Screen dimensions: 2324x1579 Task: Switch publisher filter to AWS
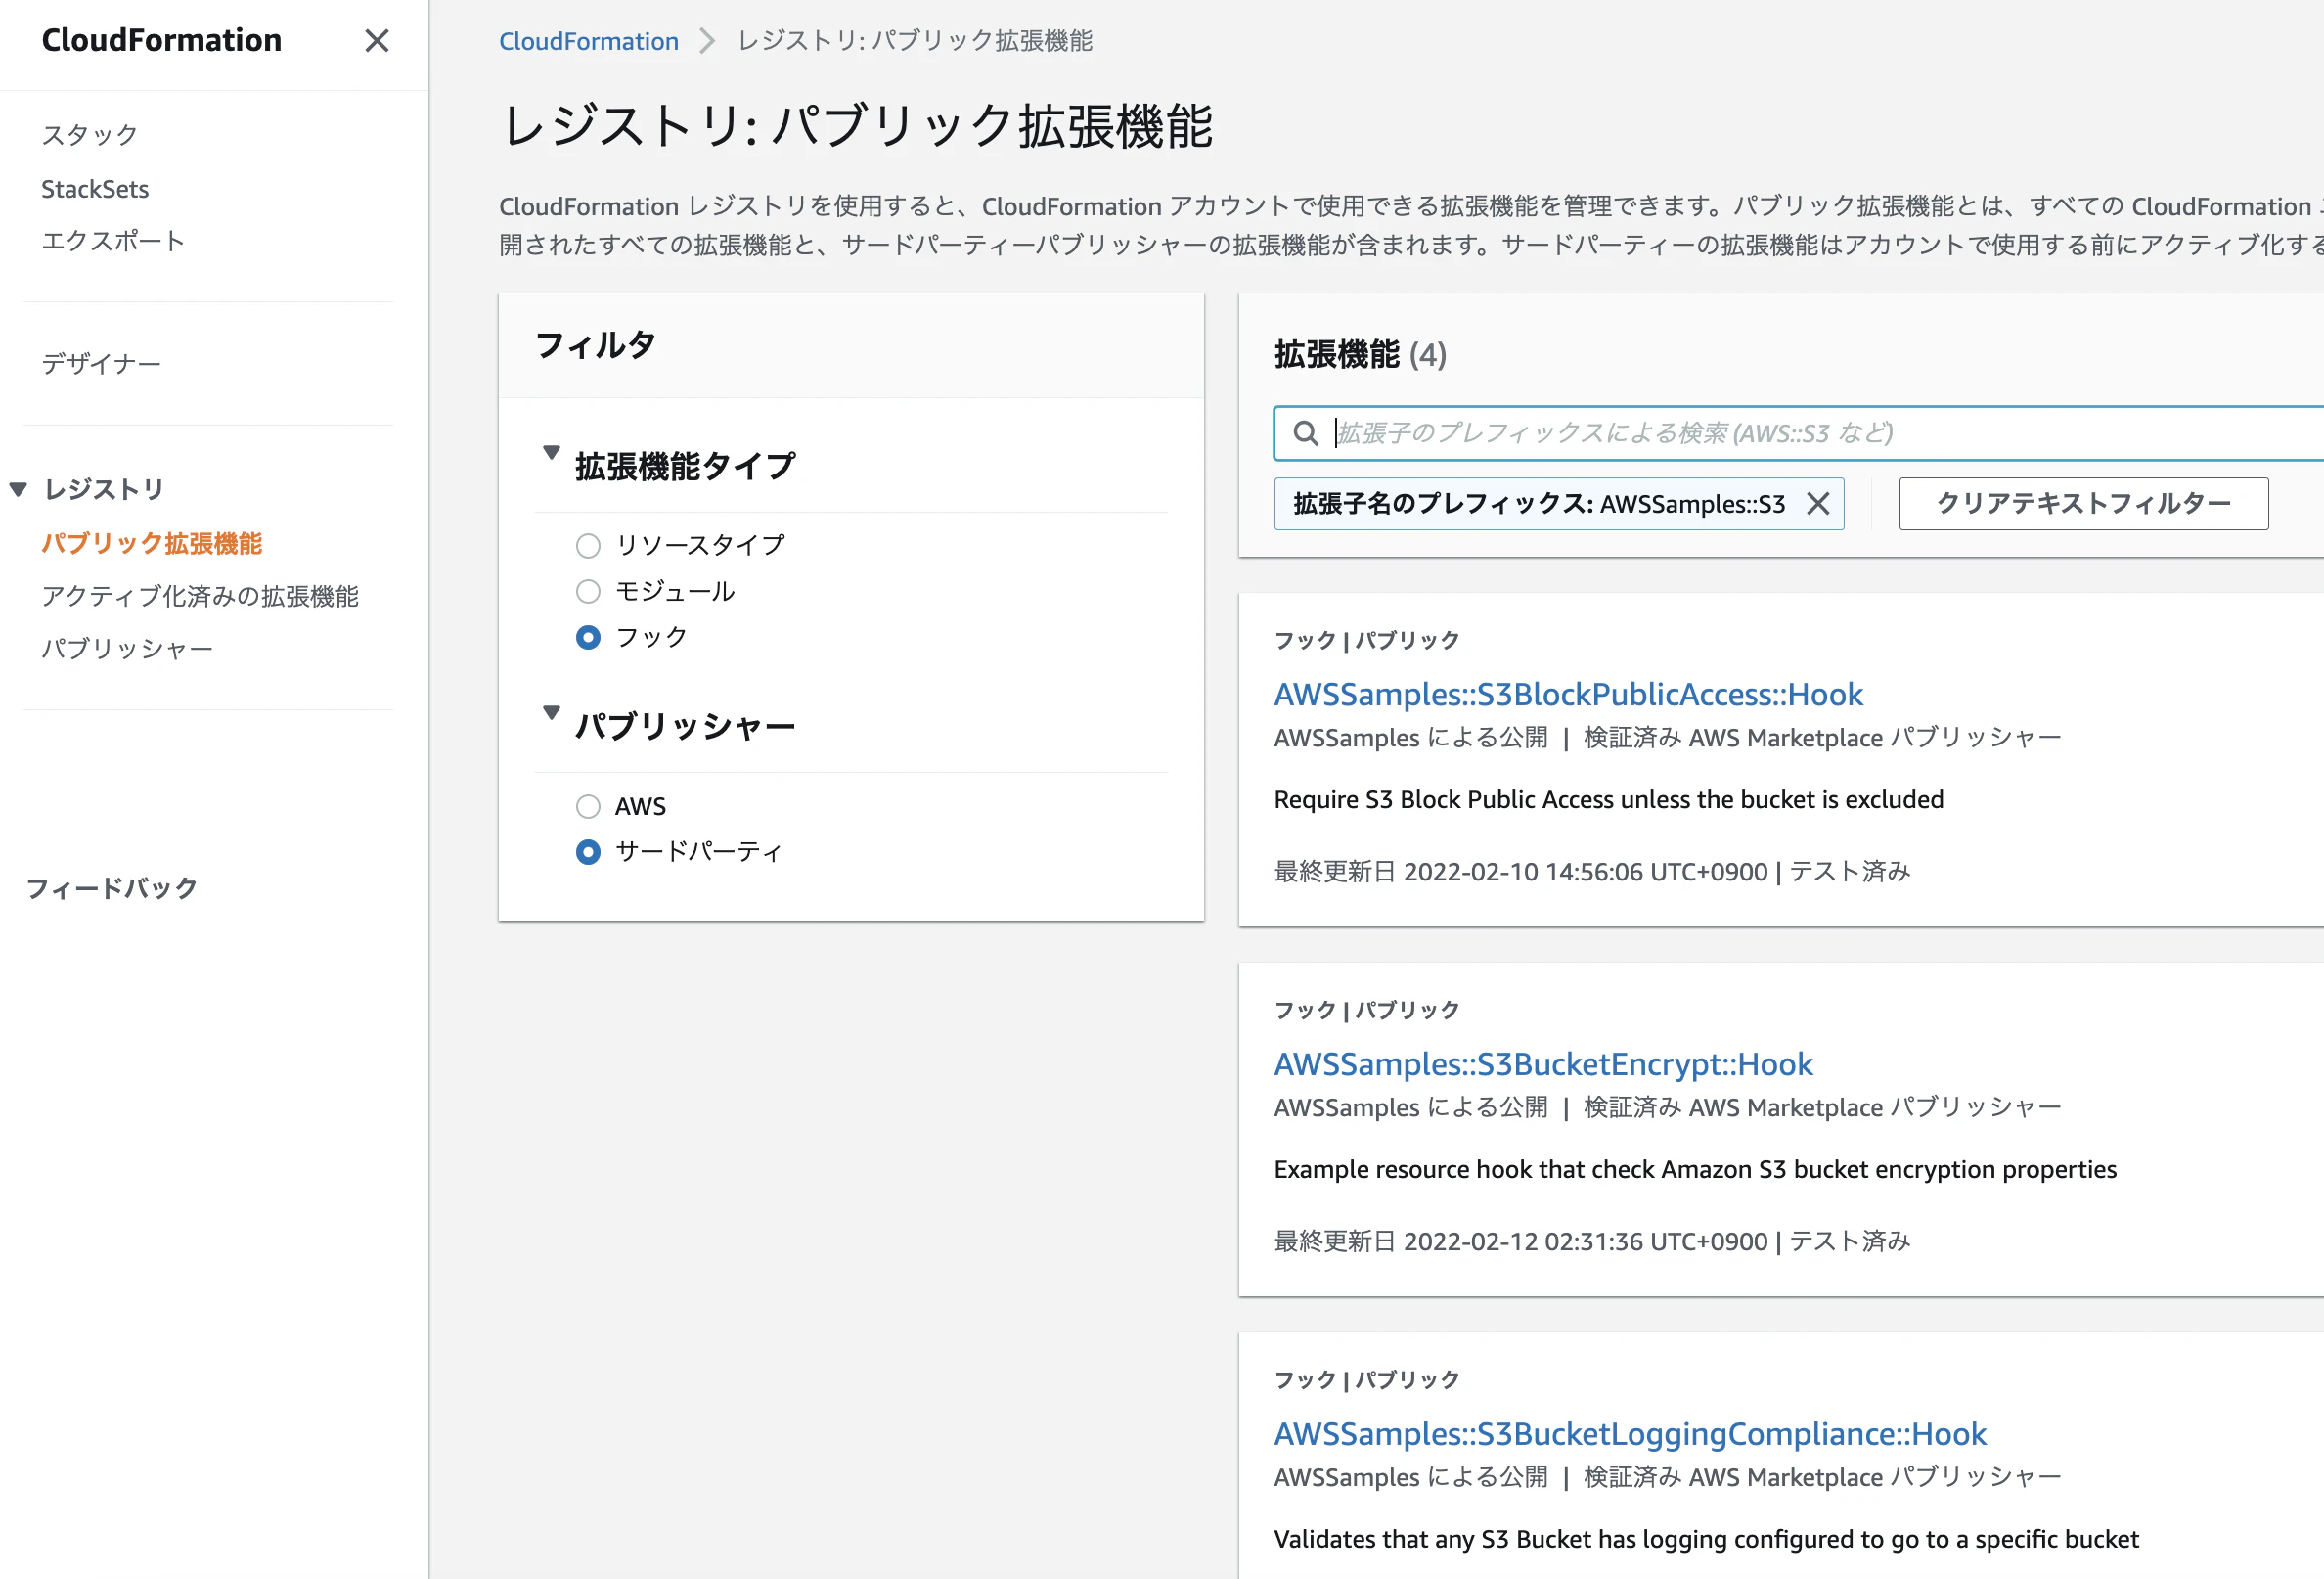click(x=588, y=806)
